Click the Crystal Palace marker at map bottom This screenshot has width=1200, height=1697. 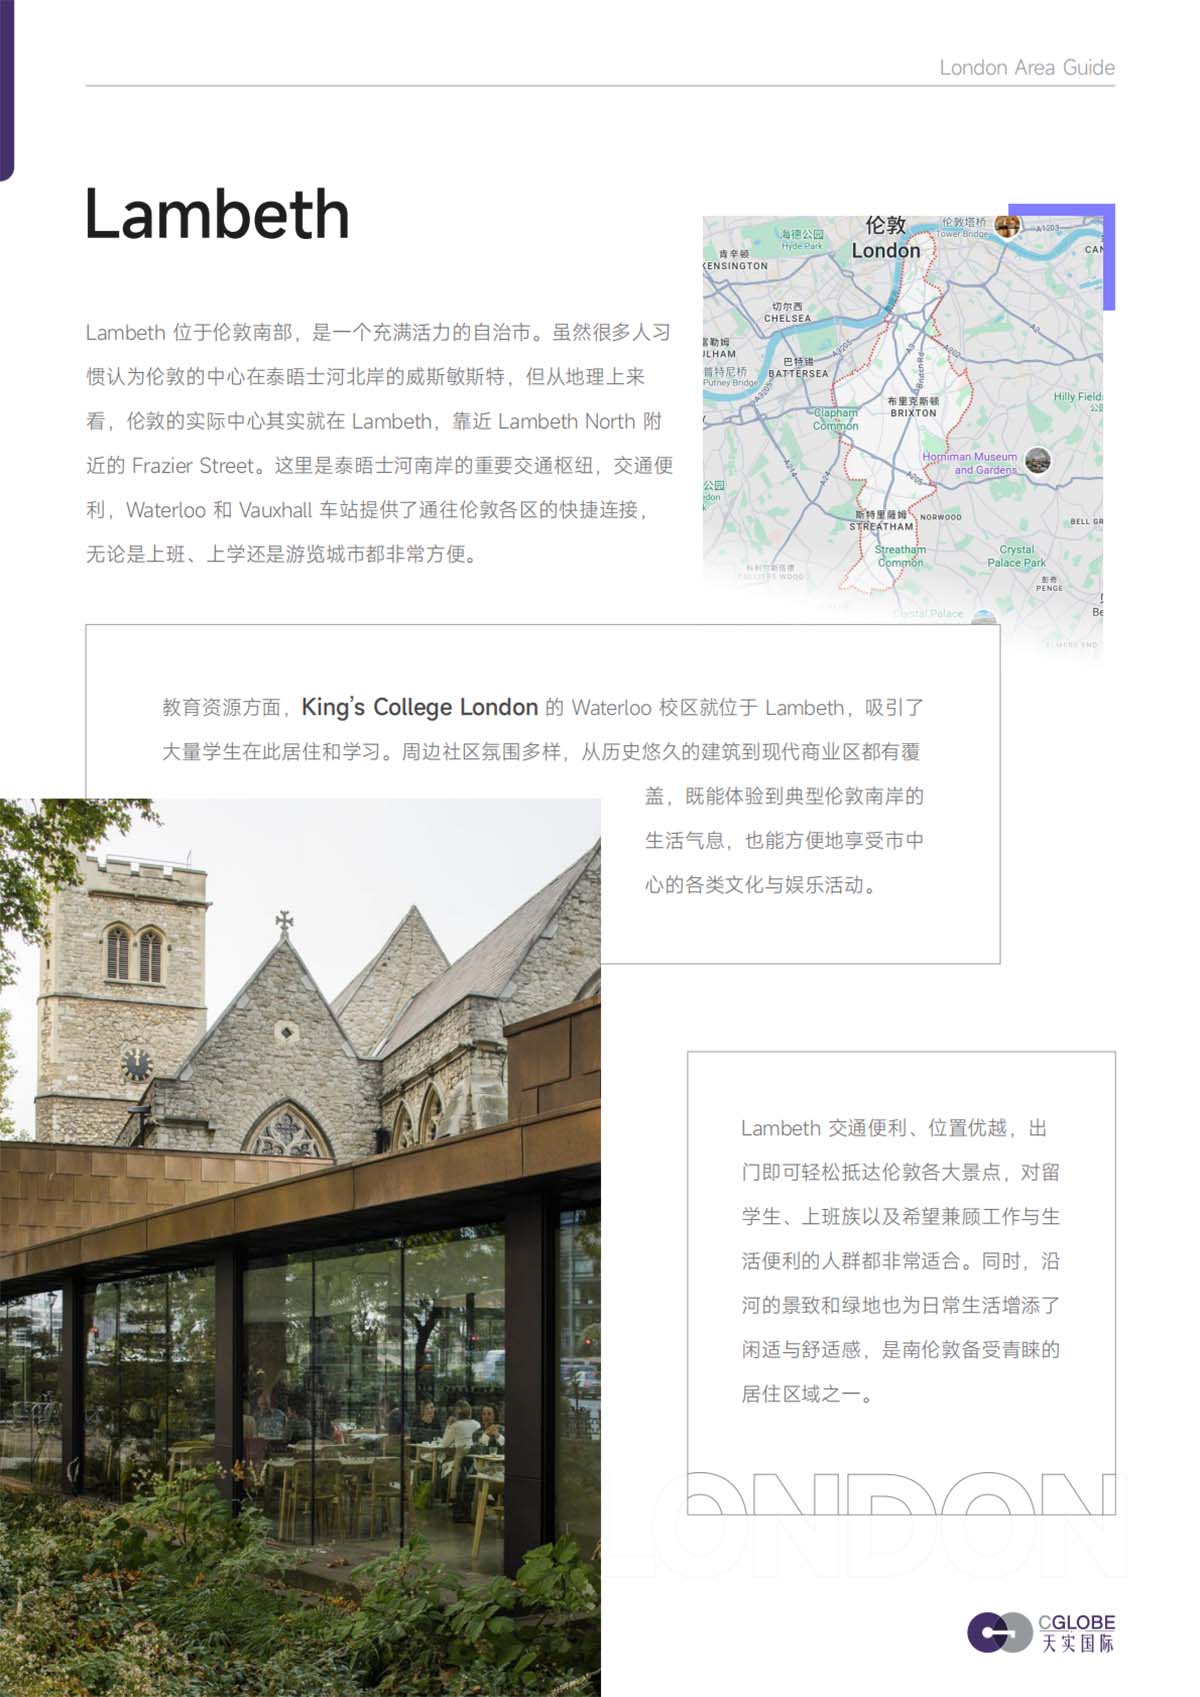click(x=983, y=619)
